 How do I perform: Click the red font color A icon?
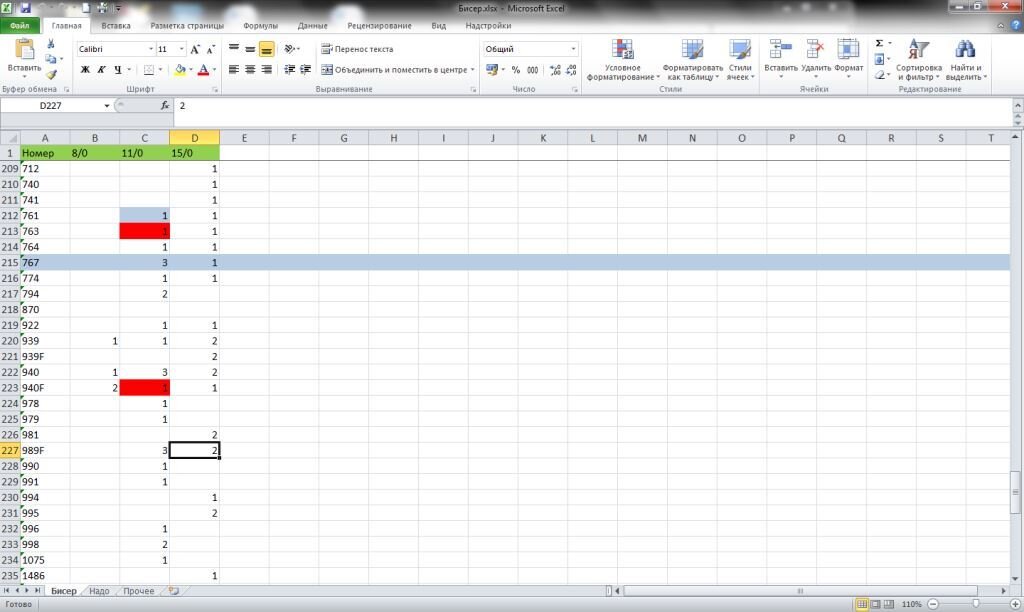pos(203,69)
